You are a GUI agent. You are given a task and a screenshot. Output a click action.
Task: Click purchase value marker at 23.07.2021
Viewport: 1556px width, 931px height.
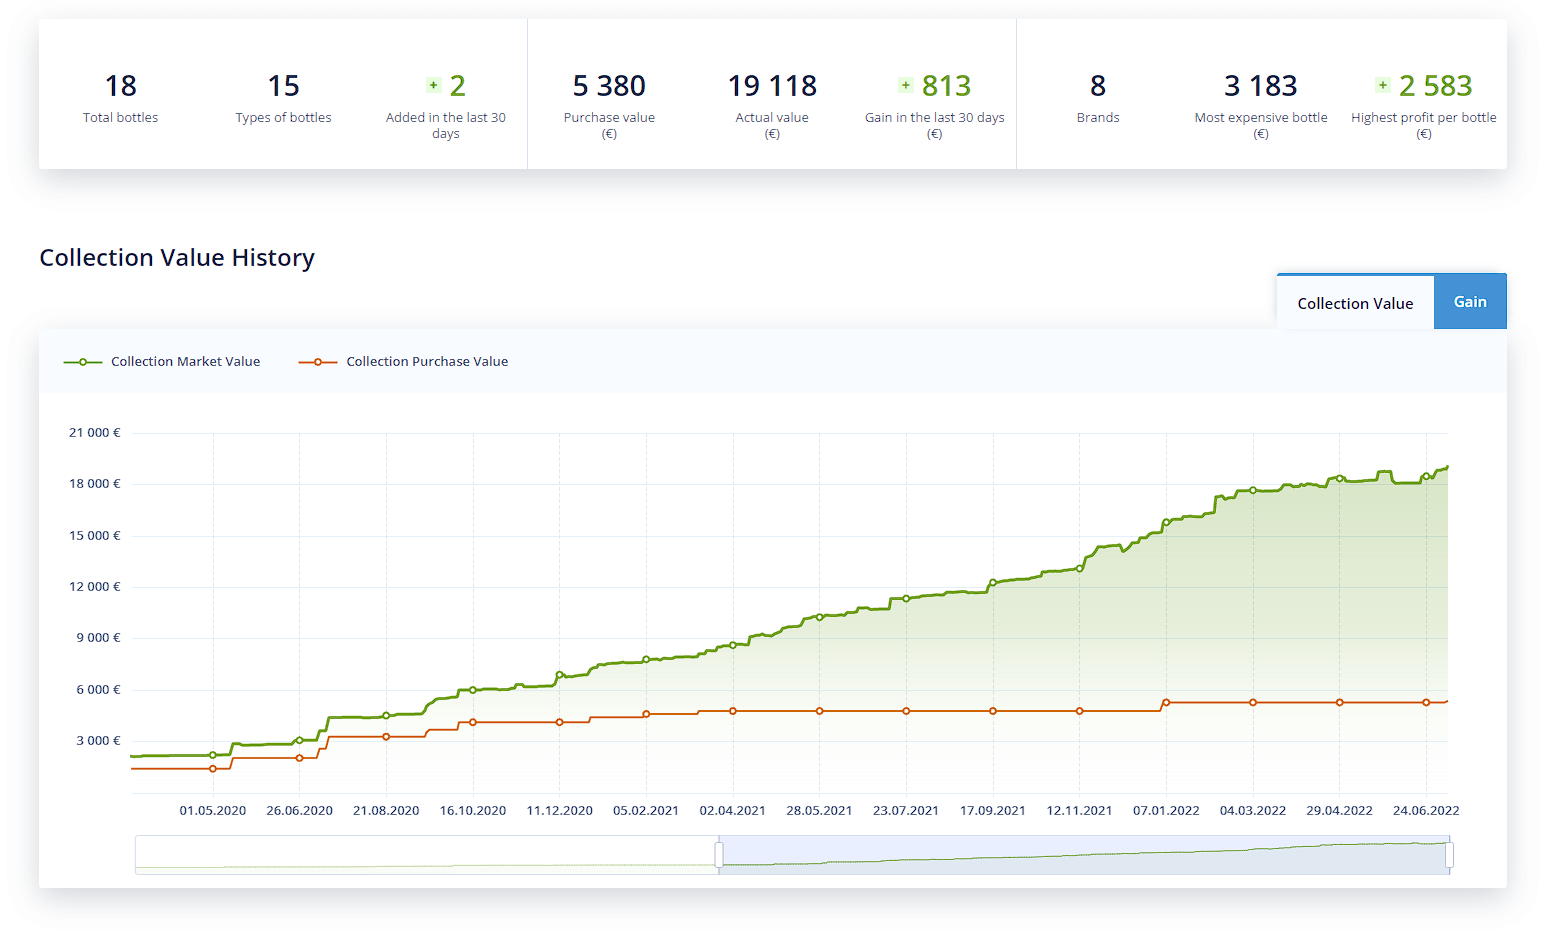pyautogui.click(x=906, y=711)
